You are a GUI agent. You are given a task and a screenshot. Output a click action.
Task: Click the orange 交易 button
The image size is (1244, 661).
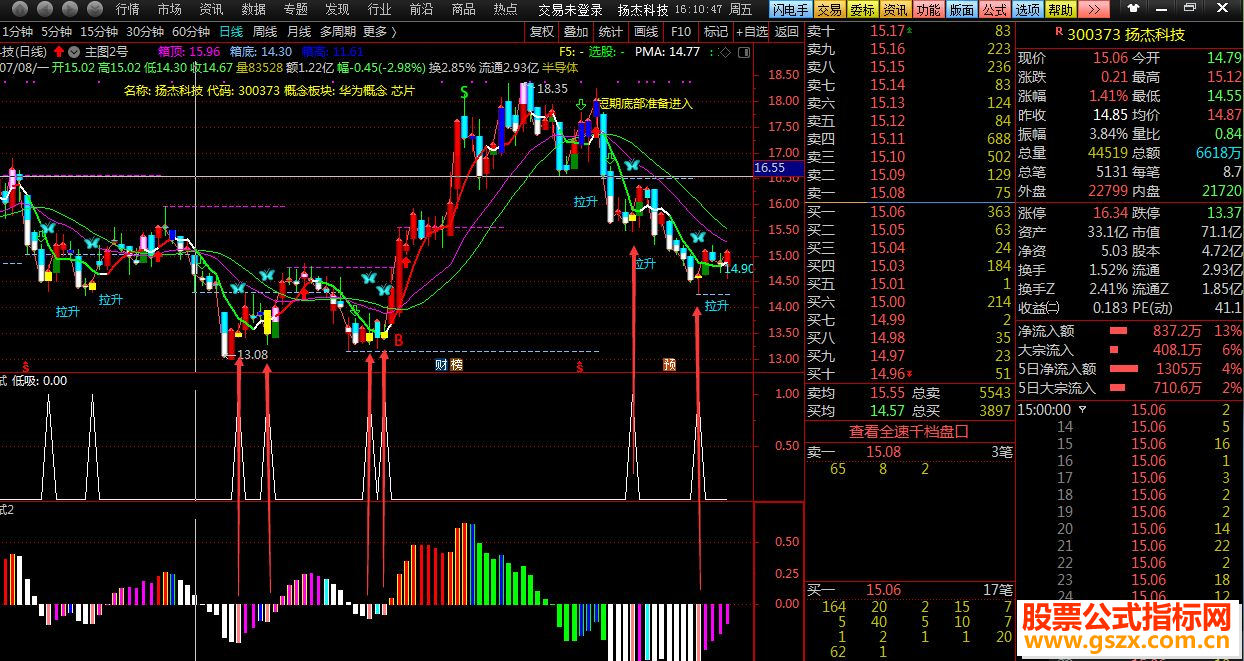829,9
